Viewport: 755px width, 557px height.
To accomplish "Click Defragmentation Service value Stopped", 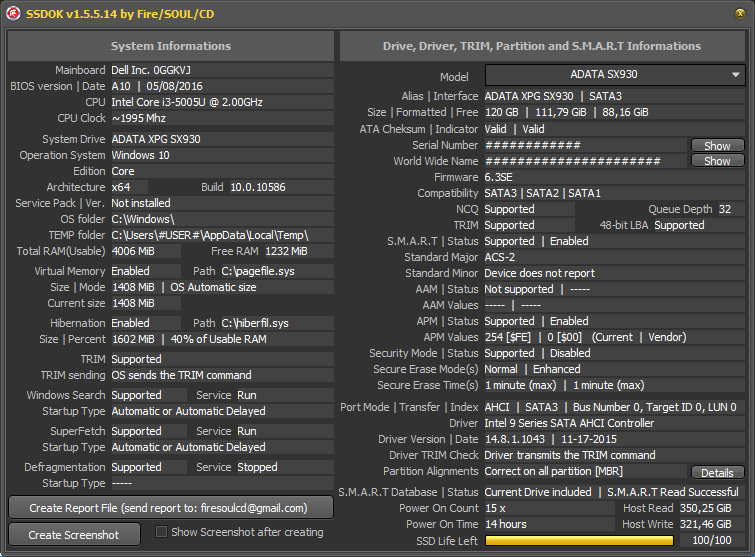I will pos(258,467).
